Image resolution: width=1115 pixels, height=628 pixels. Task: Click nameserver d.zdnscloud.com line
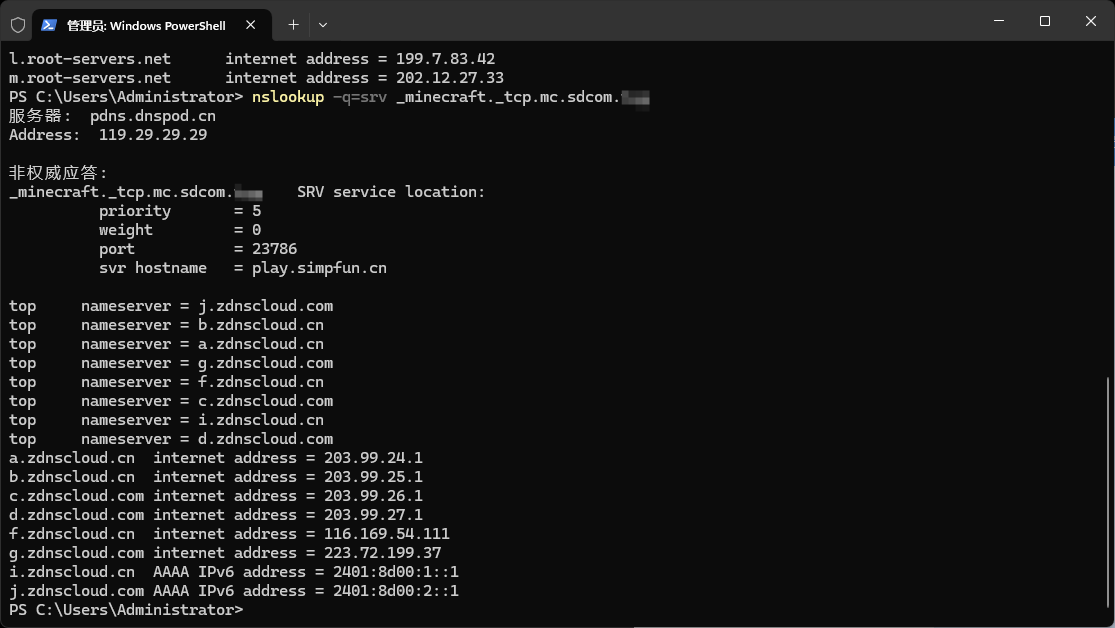coord(171,440)
